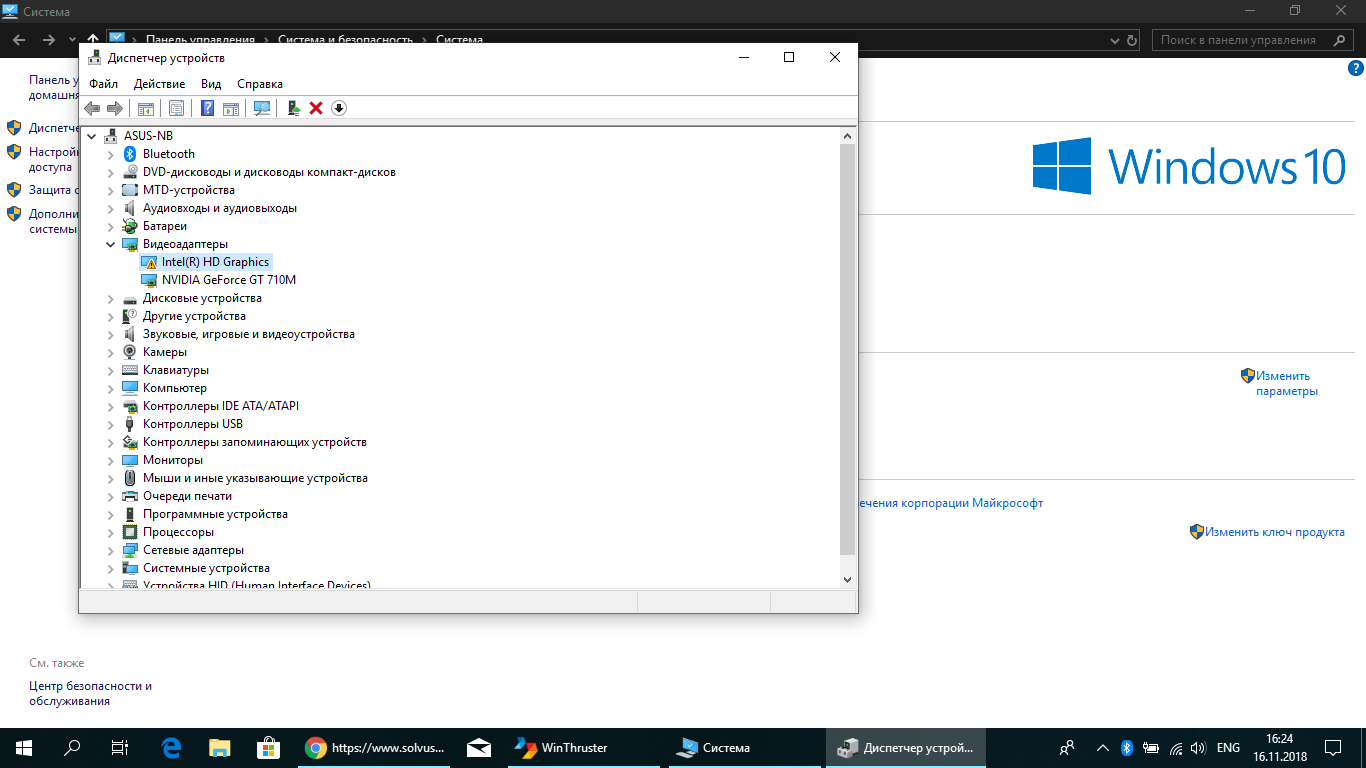Click the refresh button in Система address bar
1366x768 pixels.
point(1131,40)
